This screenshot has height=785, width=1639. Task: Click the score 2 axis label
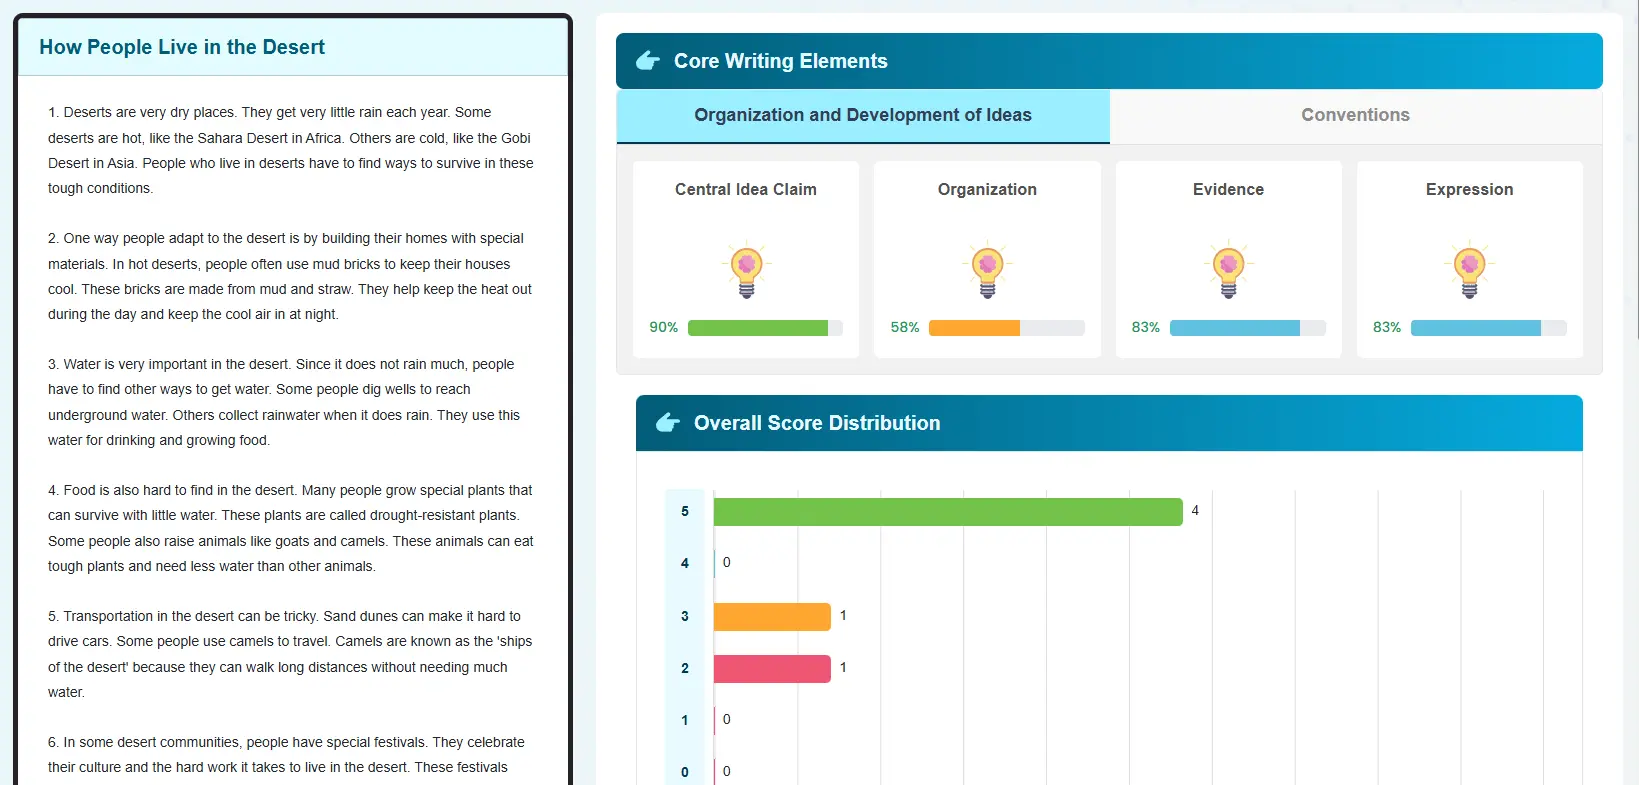(685, 669)
